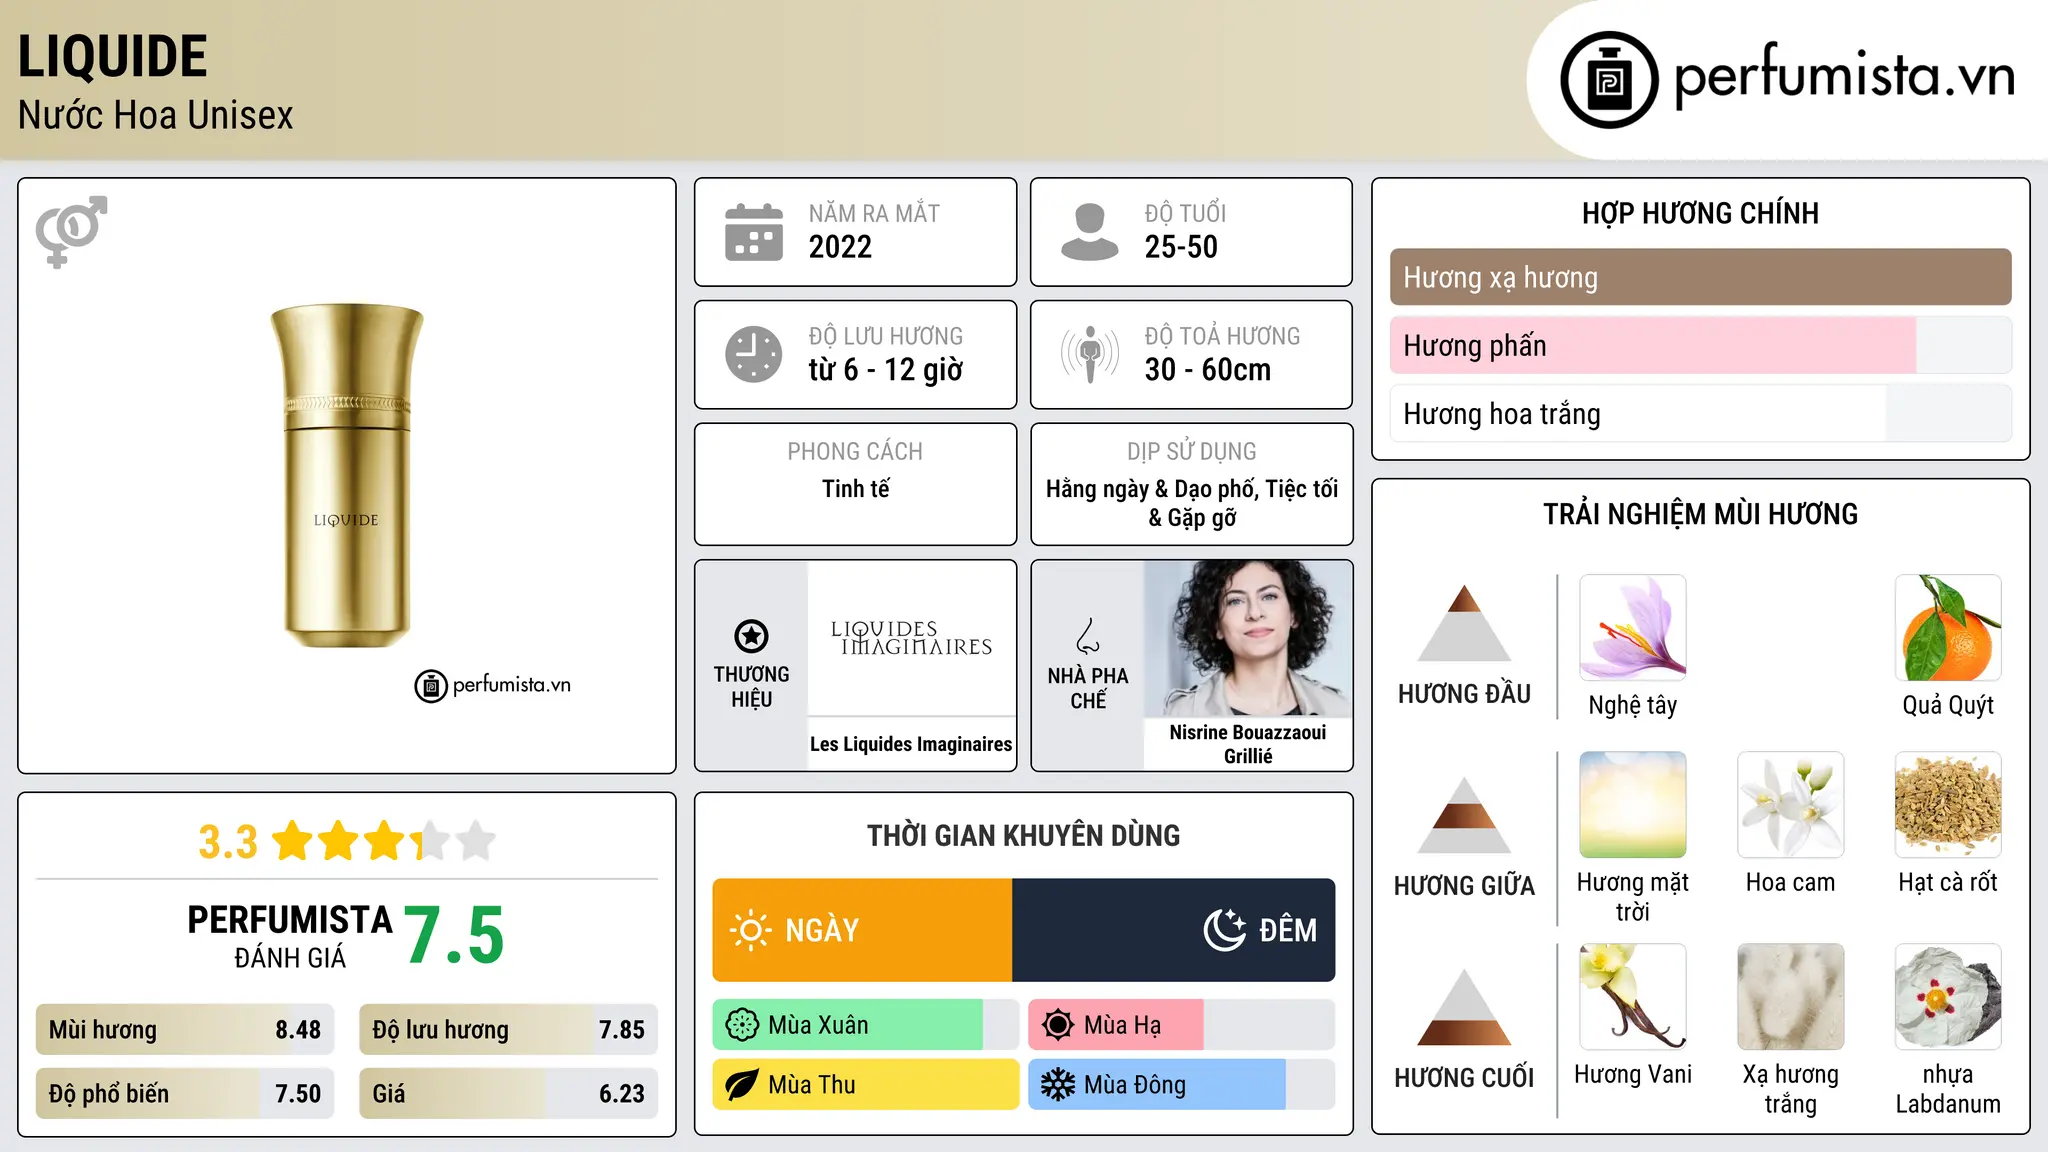Click the Mùa Đông season bar
This screenshot has width=2048, height=1152.
[x=1181, y=1085]
